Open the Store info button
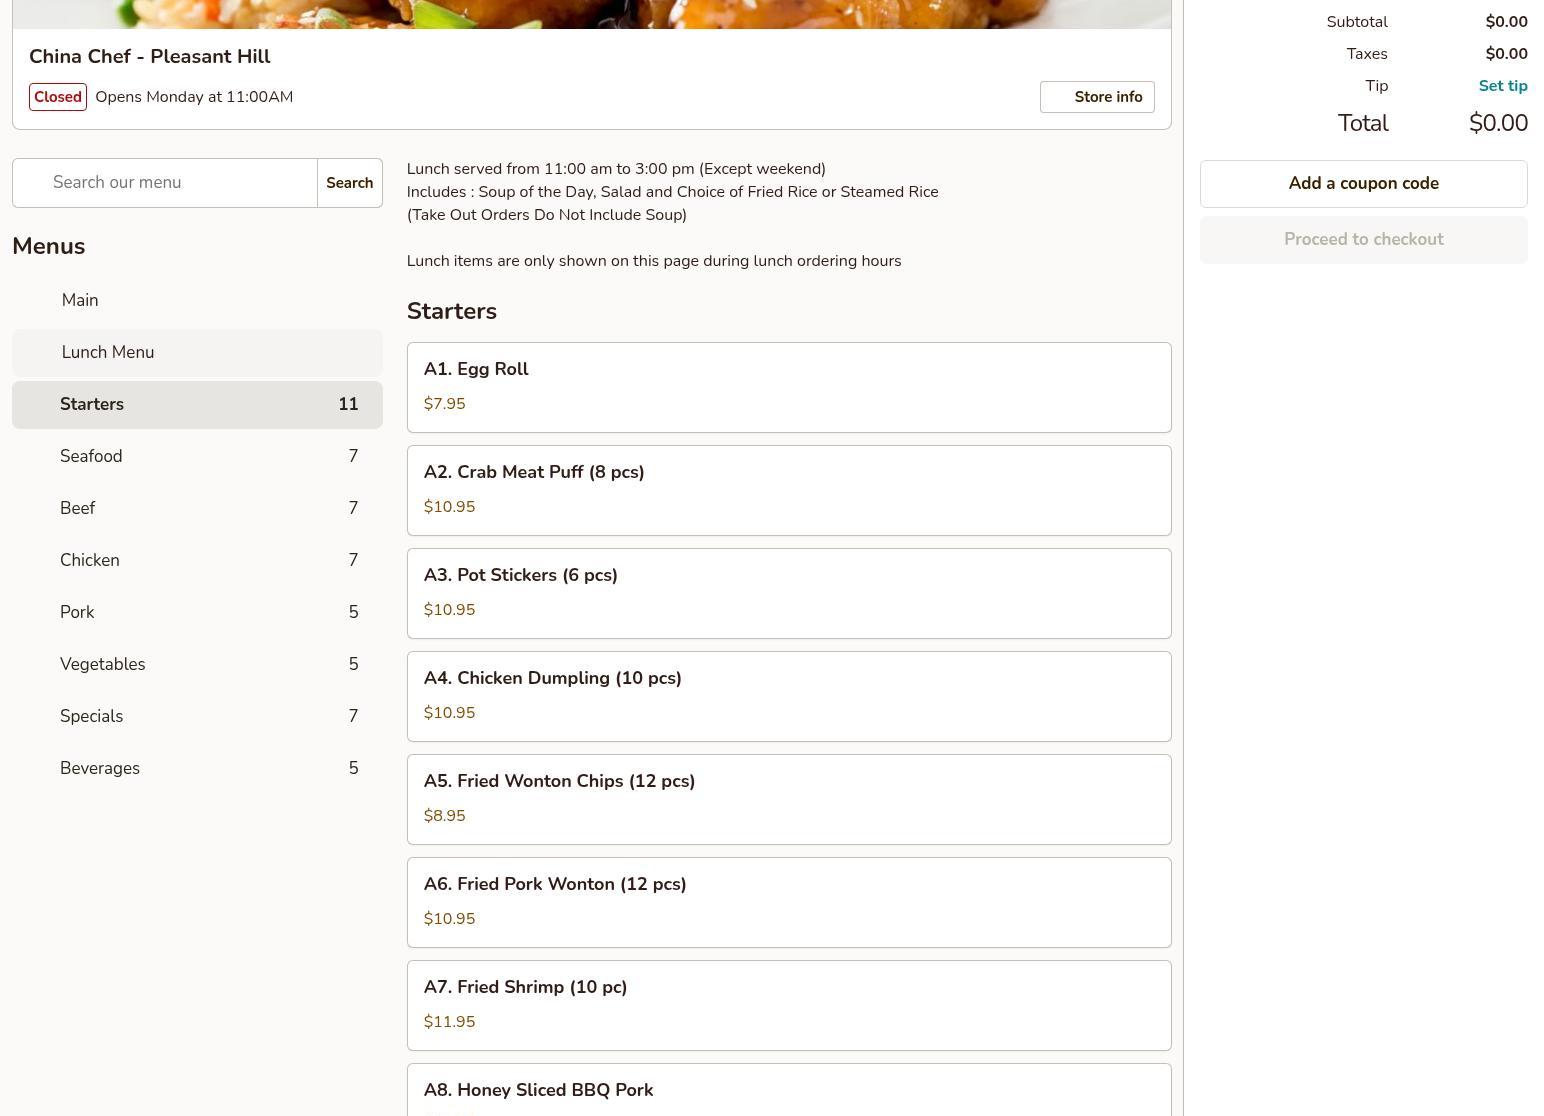1544x1116 pixels. [x=1097, y=97]
